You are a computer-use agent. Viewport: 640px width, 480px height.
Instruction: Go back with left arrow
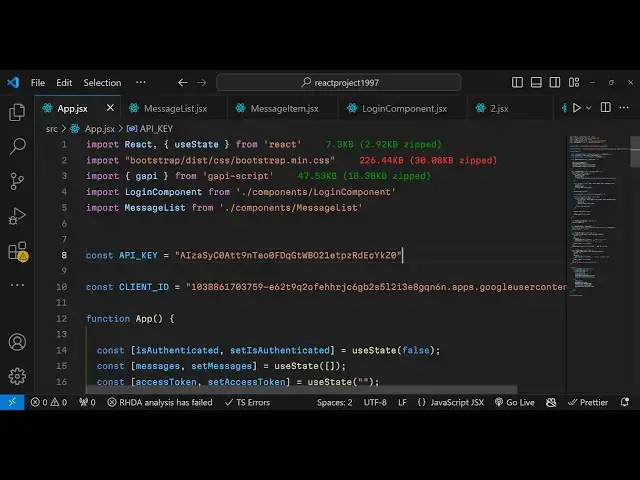[182, 82]
